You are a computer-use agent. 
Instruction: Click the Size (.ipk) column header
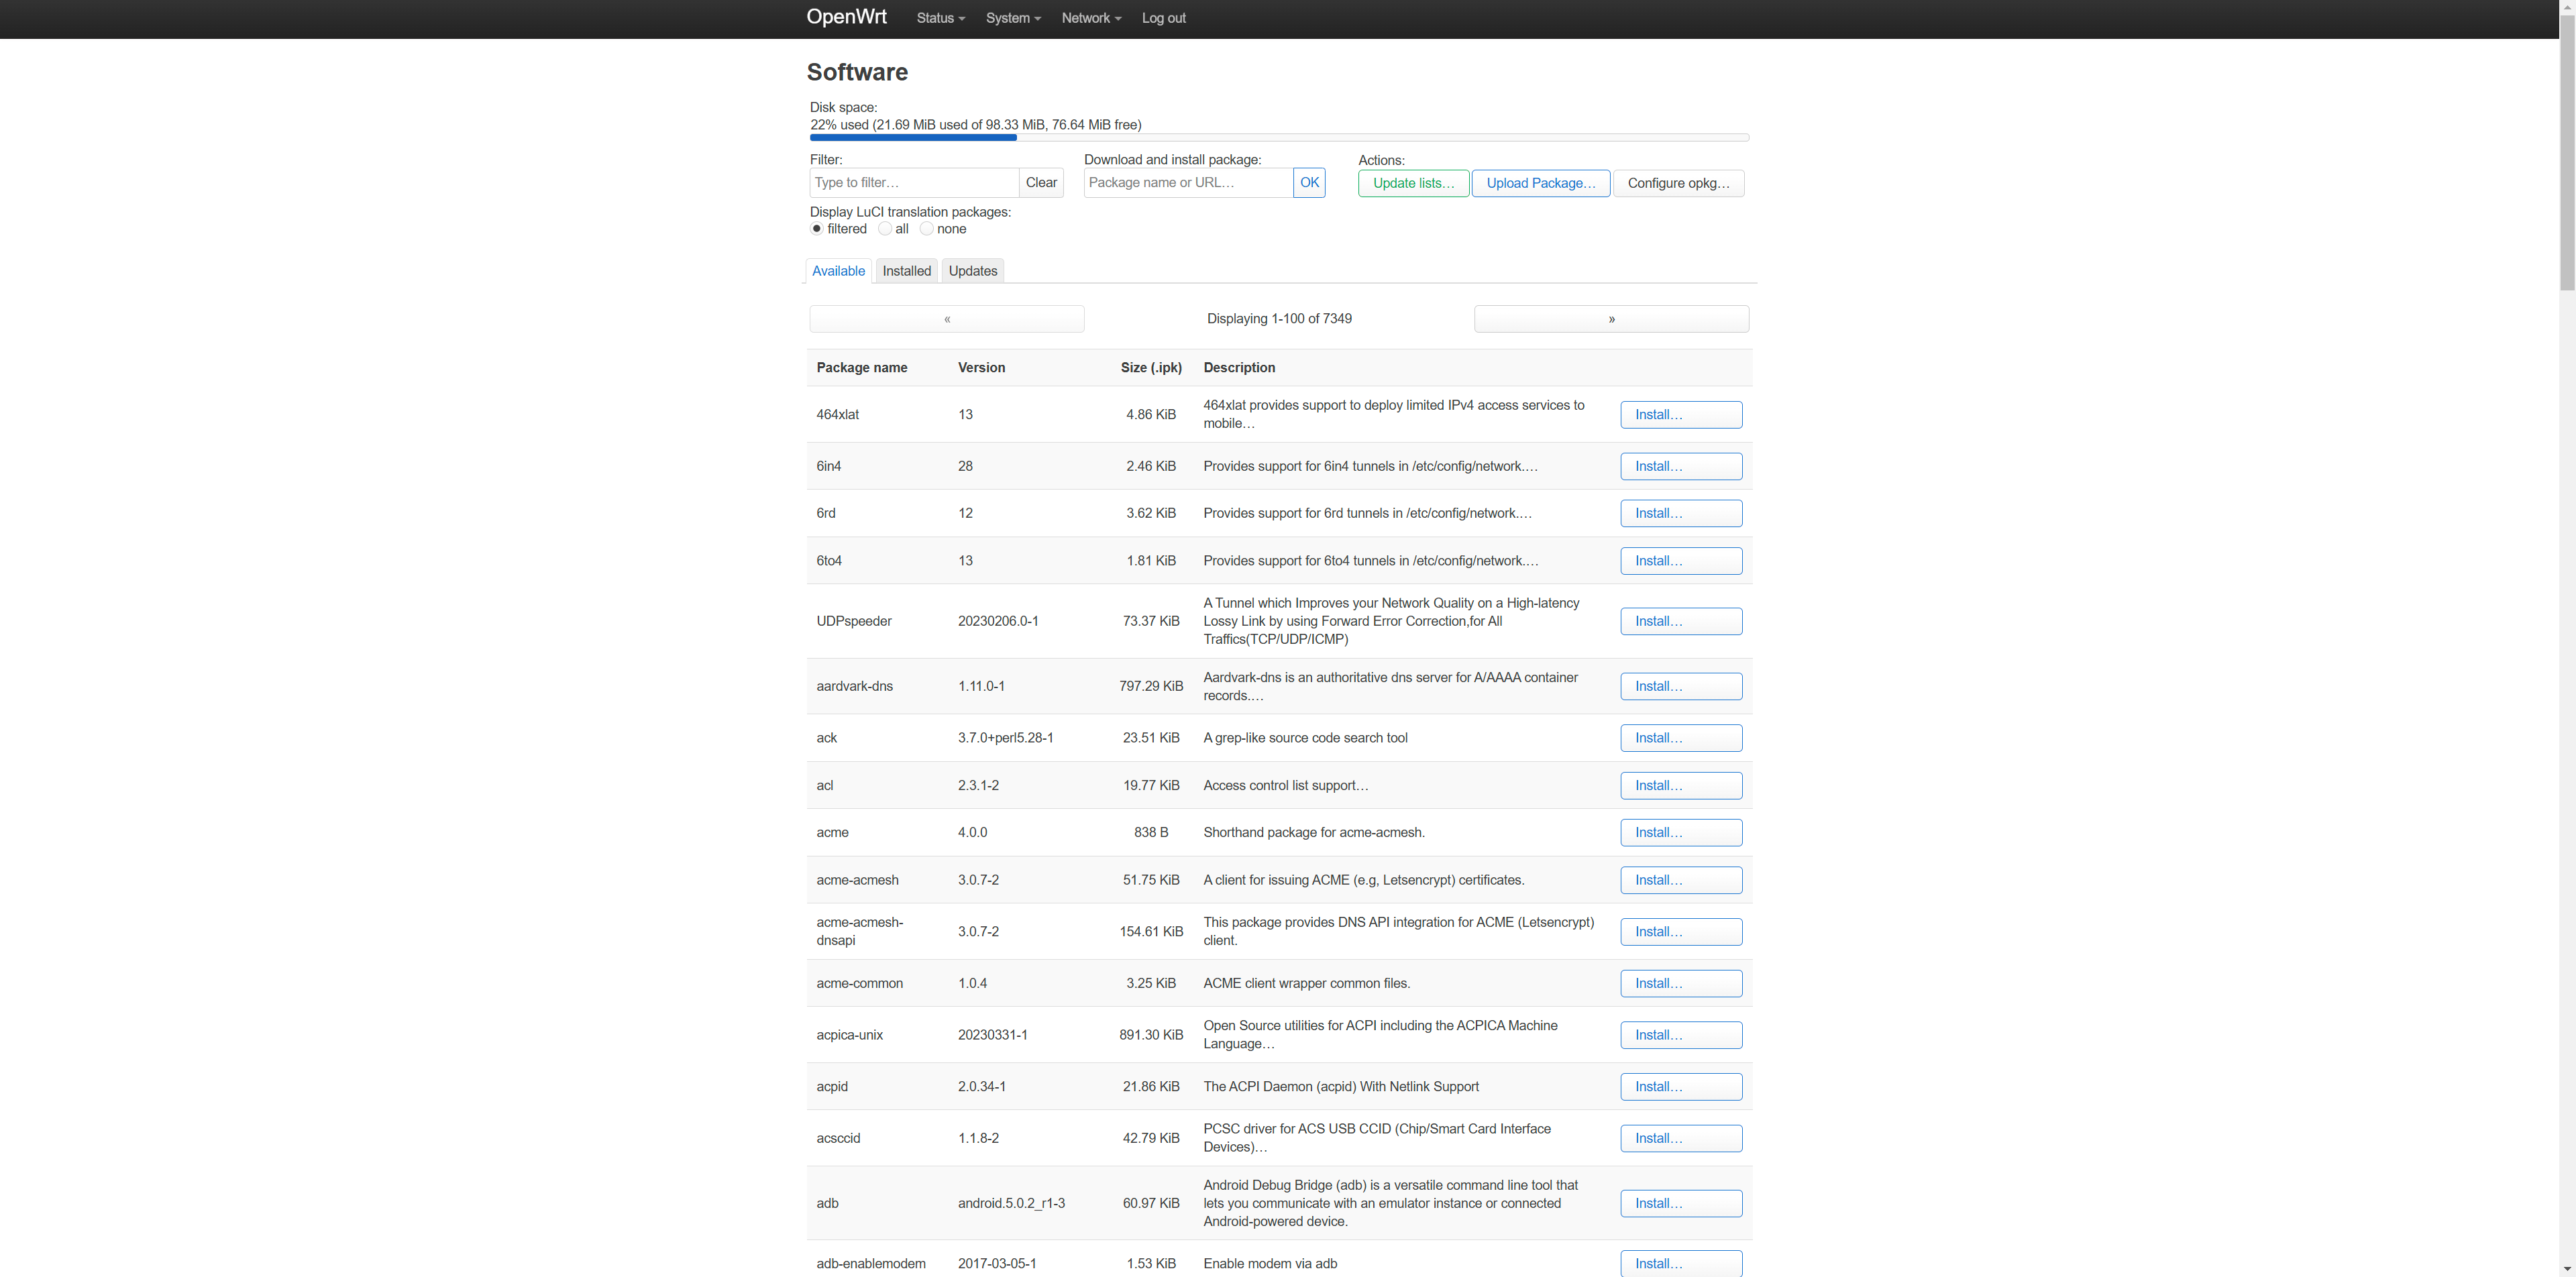(x=1151, y=368)
